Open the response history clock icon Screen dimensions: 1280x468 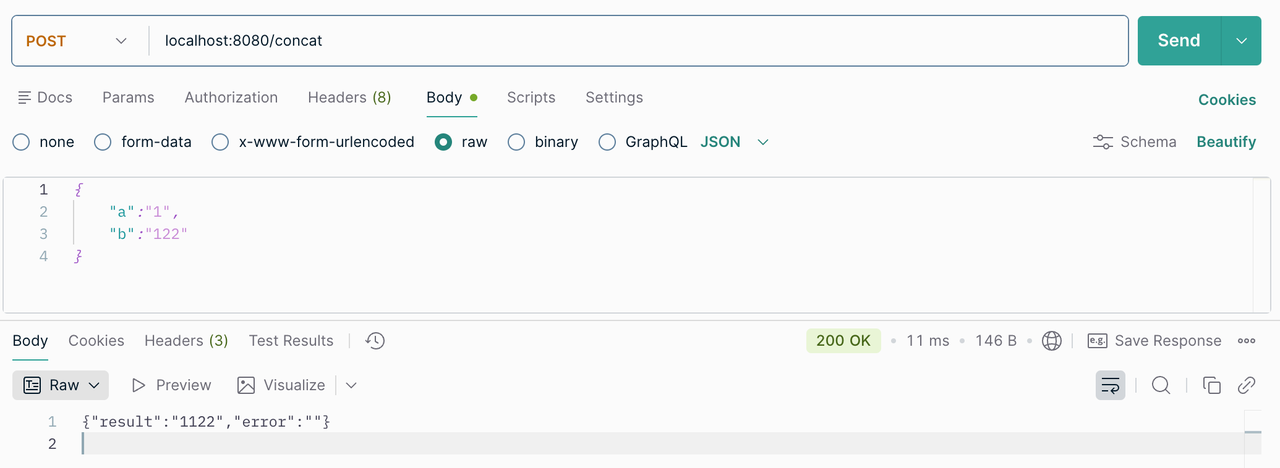(x=375, y=341)
